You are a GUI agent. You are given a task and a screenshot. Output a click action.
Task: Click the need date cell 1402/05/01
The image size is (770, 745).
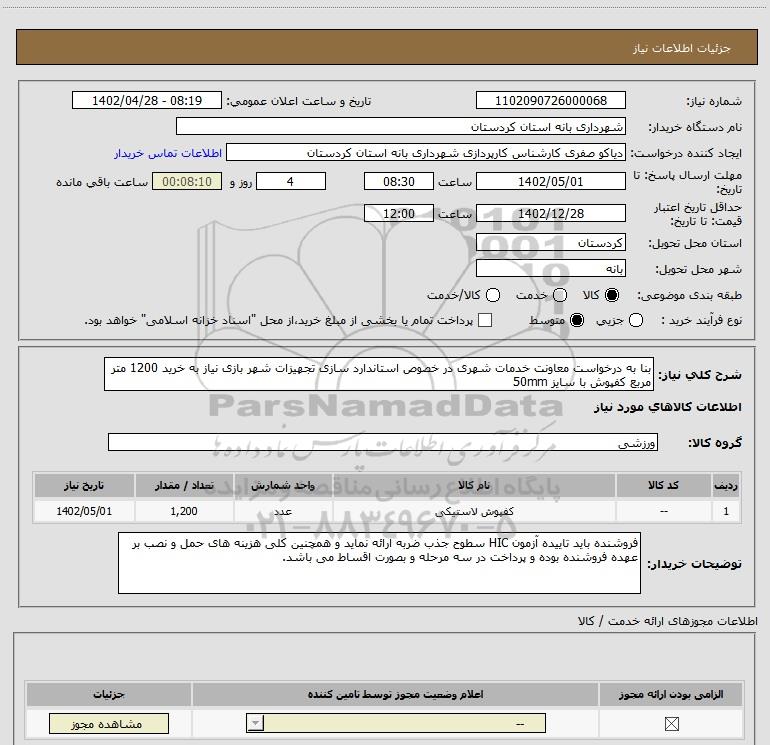(x=84, y=511)
